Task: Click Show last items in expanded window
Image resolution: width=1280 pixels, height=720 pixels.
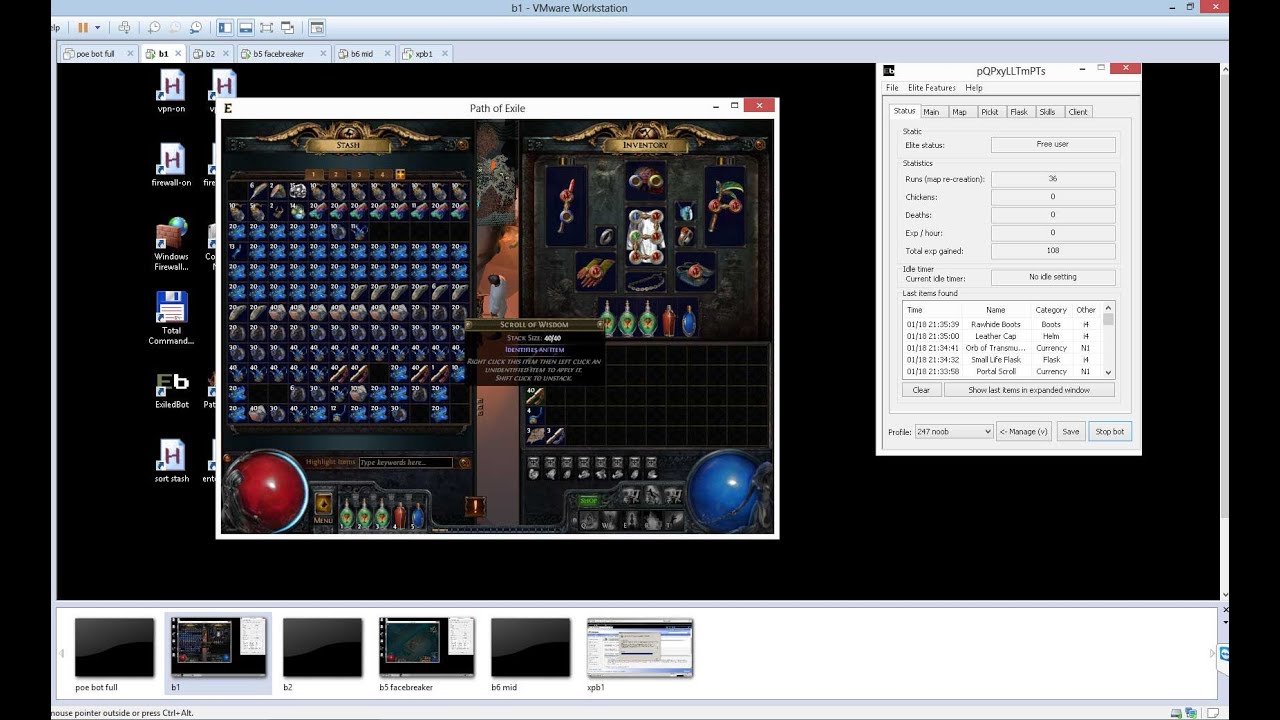Action: (1029, 390)
